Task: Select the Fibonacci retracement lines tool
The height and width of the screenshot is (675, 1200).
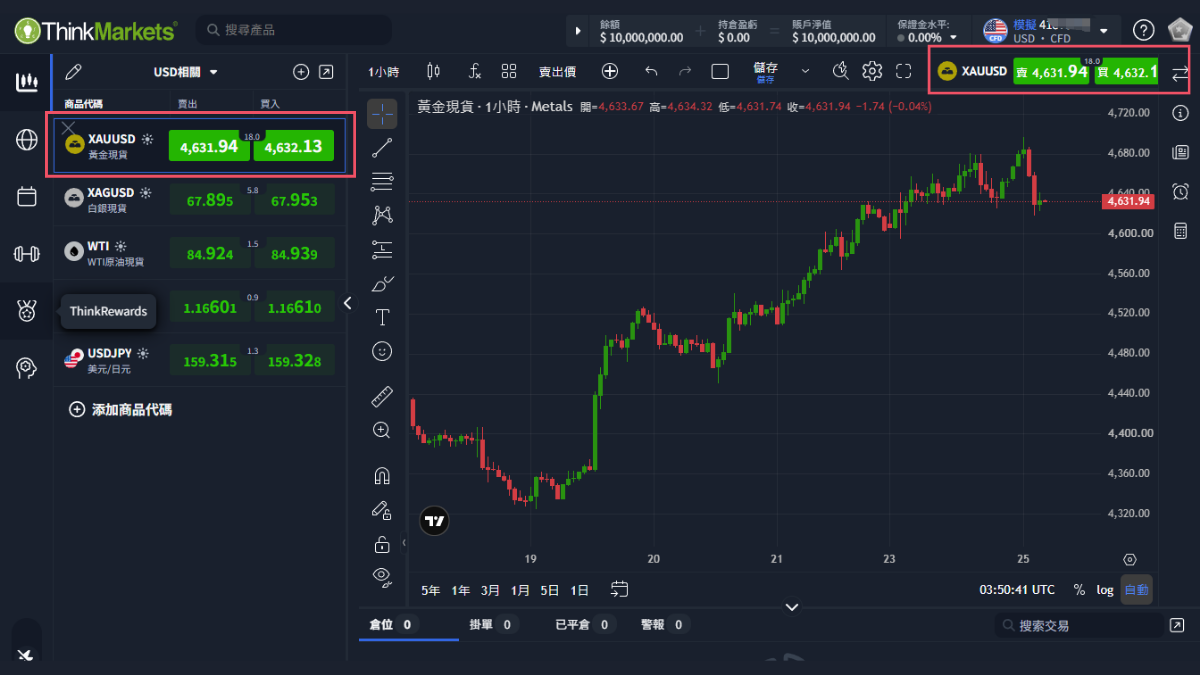Action: click(x=382, y=181)
